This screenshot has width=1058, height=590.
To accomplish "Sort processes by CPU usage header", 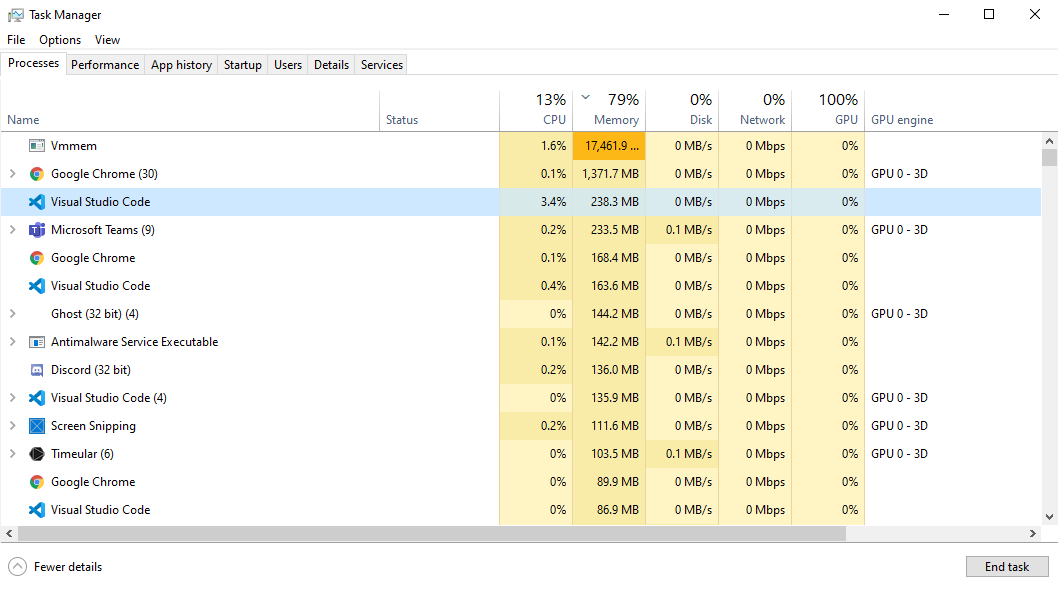I will pyautogui.click(x=536, y=110).
